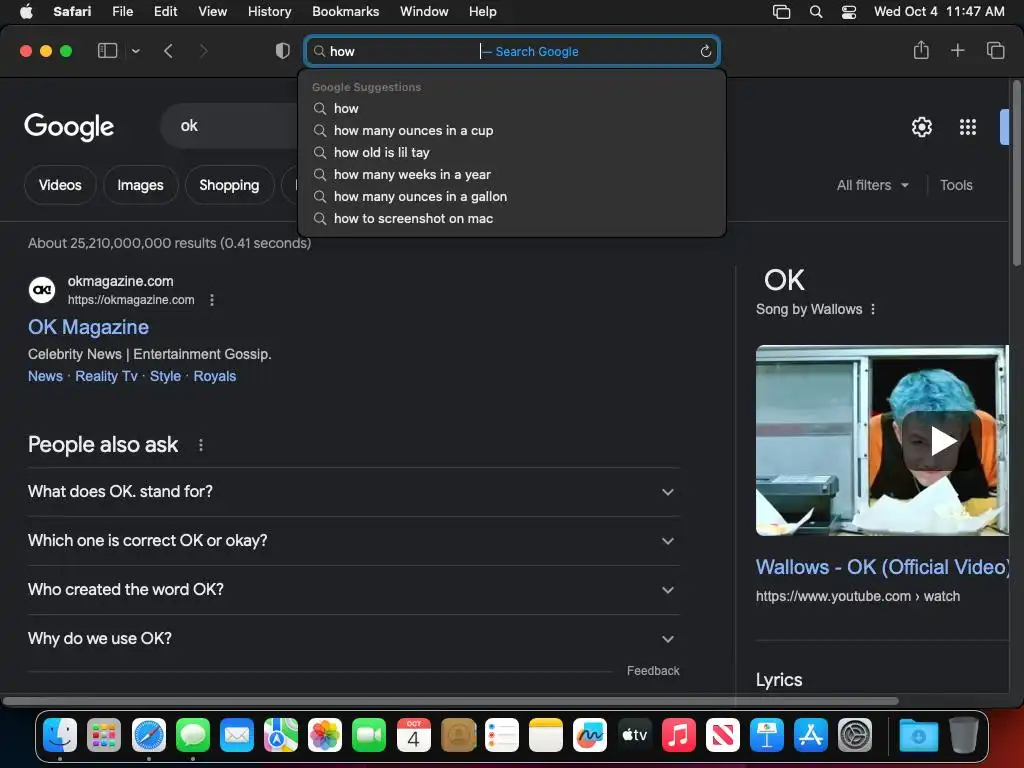
Task: Choose the first 'how' suggestion
Action: (346, 108)
